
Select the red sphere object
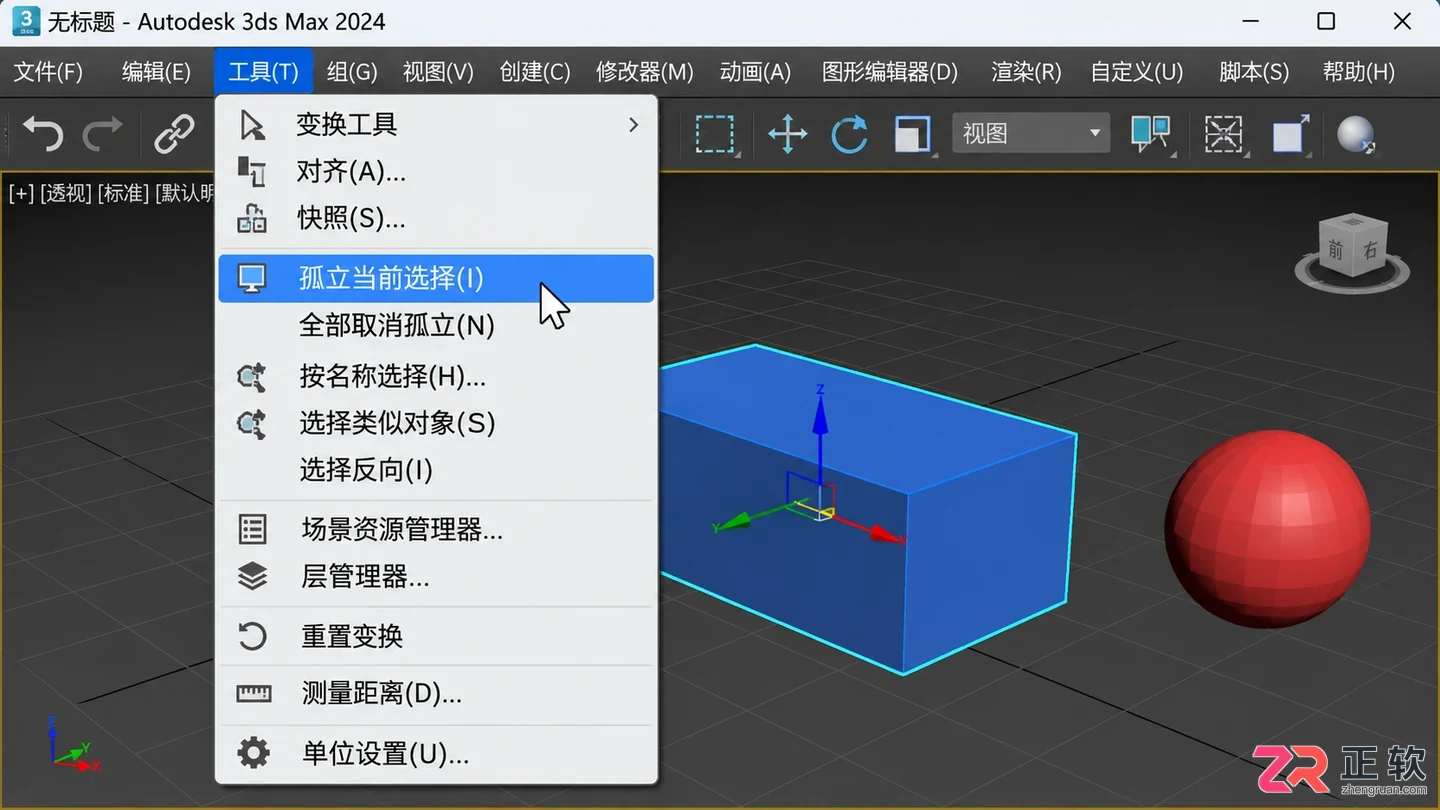point(1268,528)
